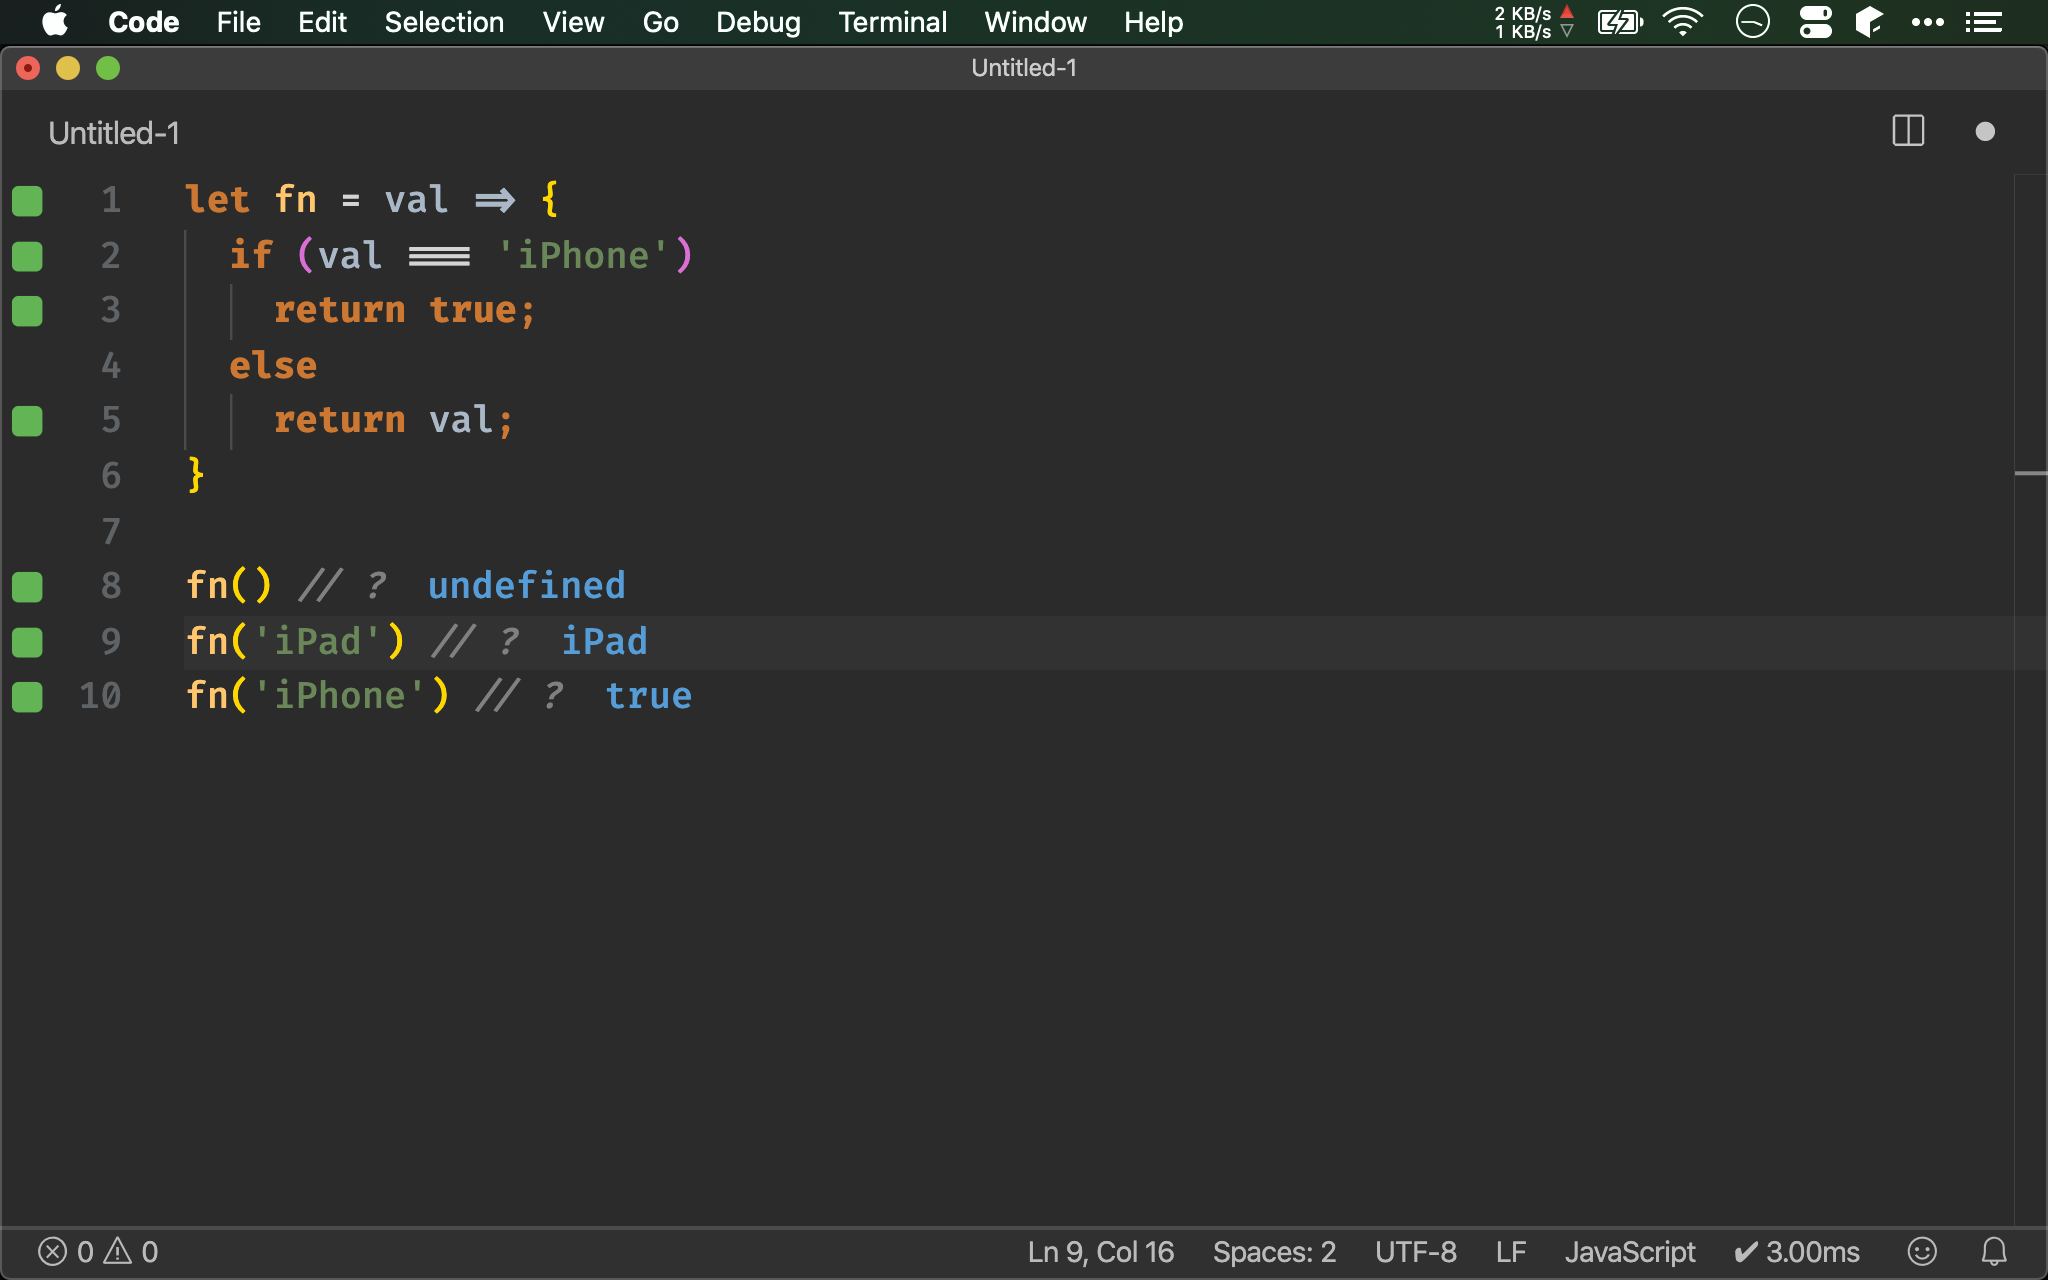2048x1280 pixels.
Task: Click the Ln 9, Col 16 position button
Action: click(1100, 1251)
